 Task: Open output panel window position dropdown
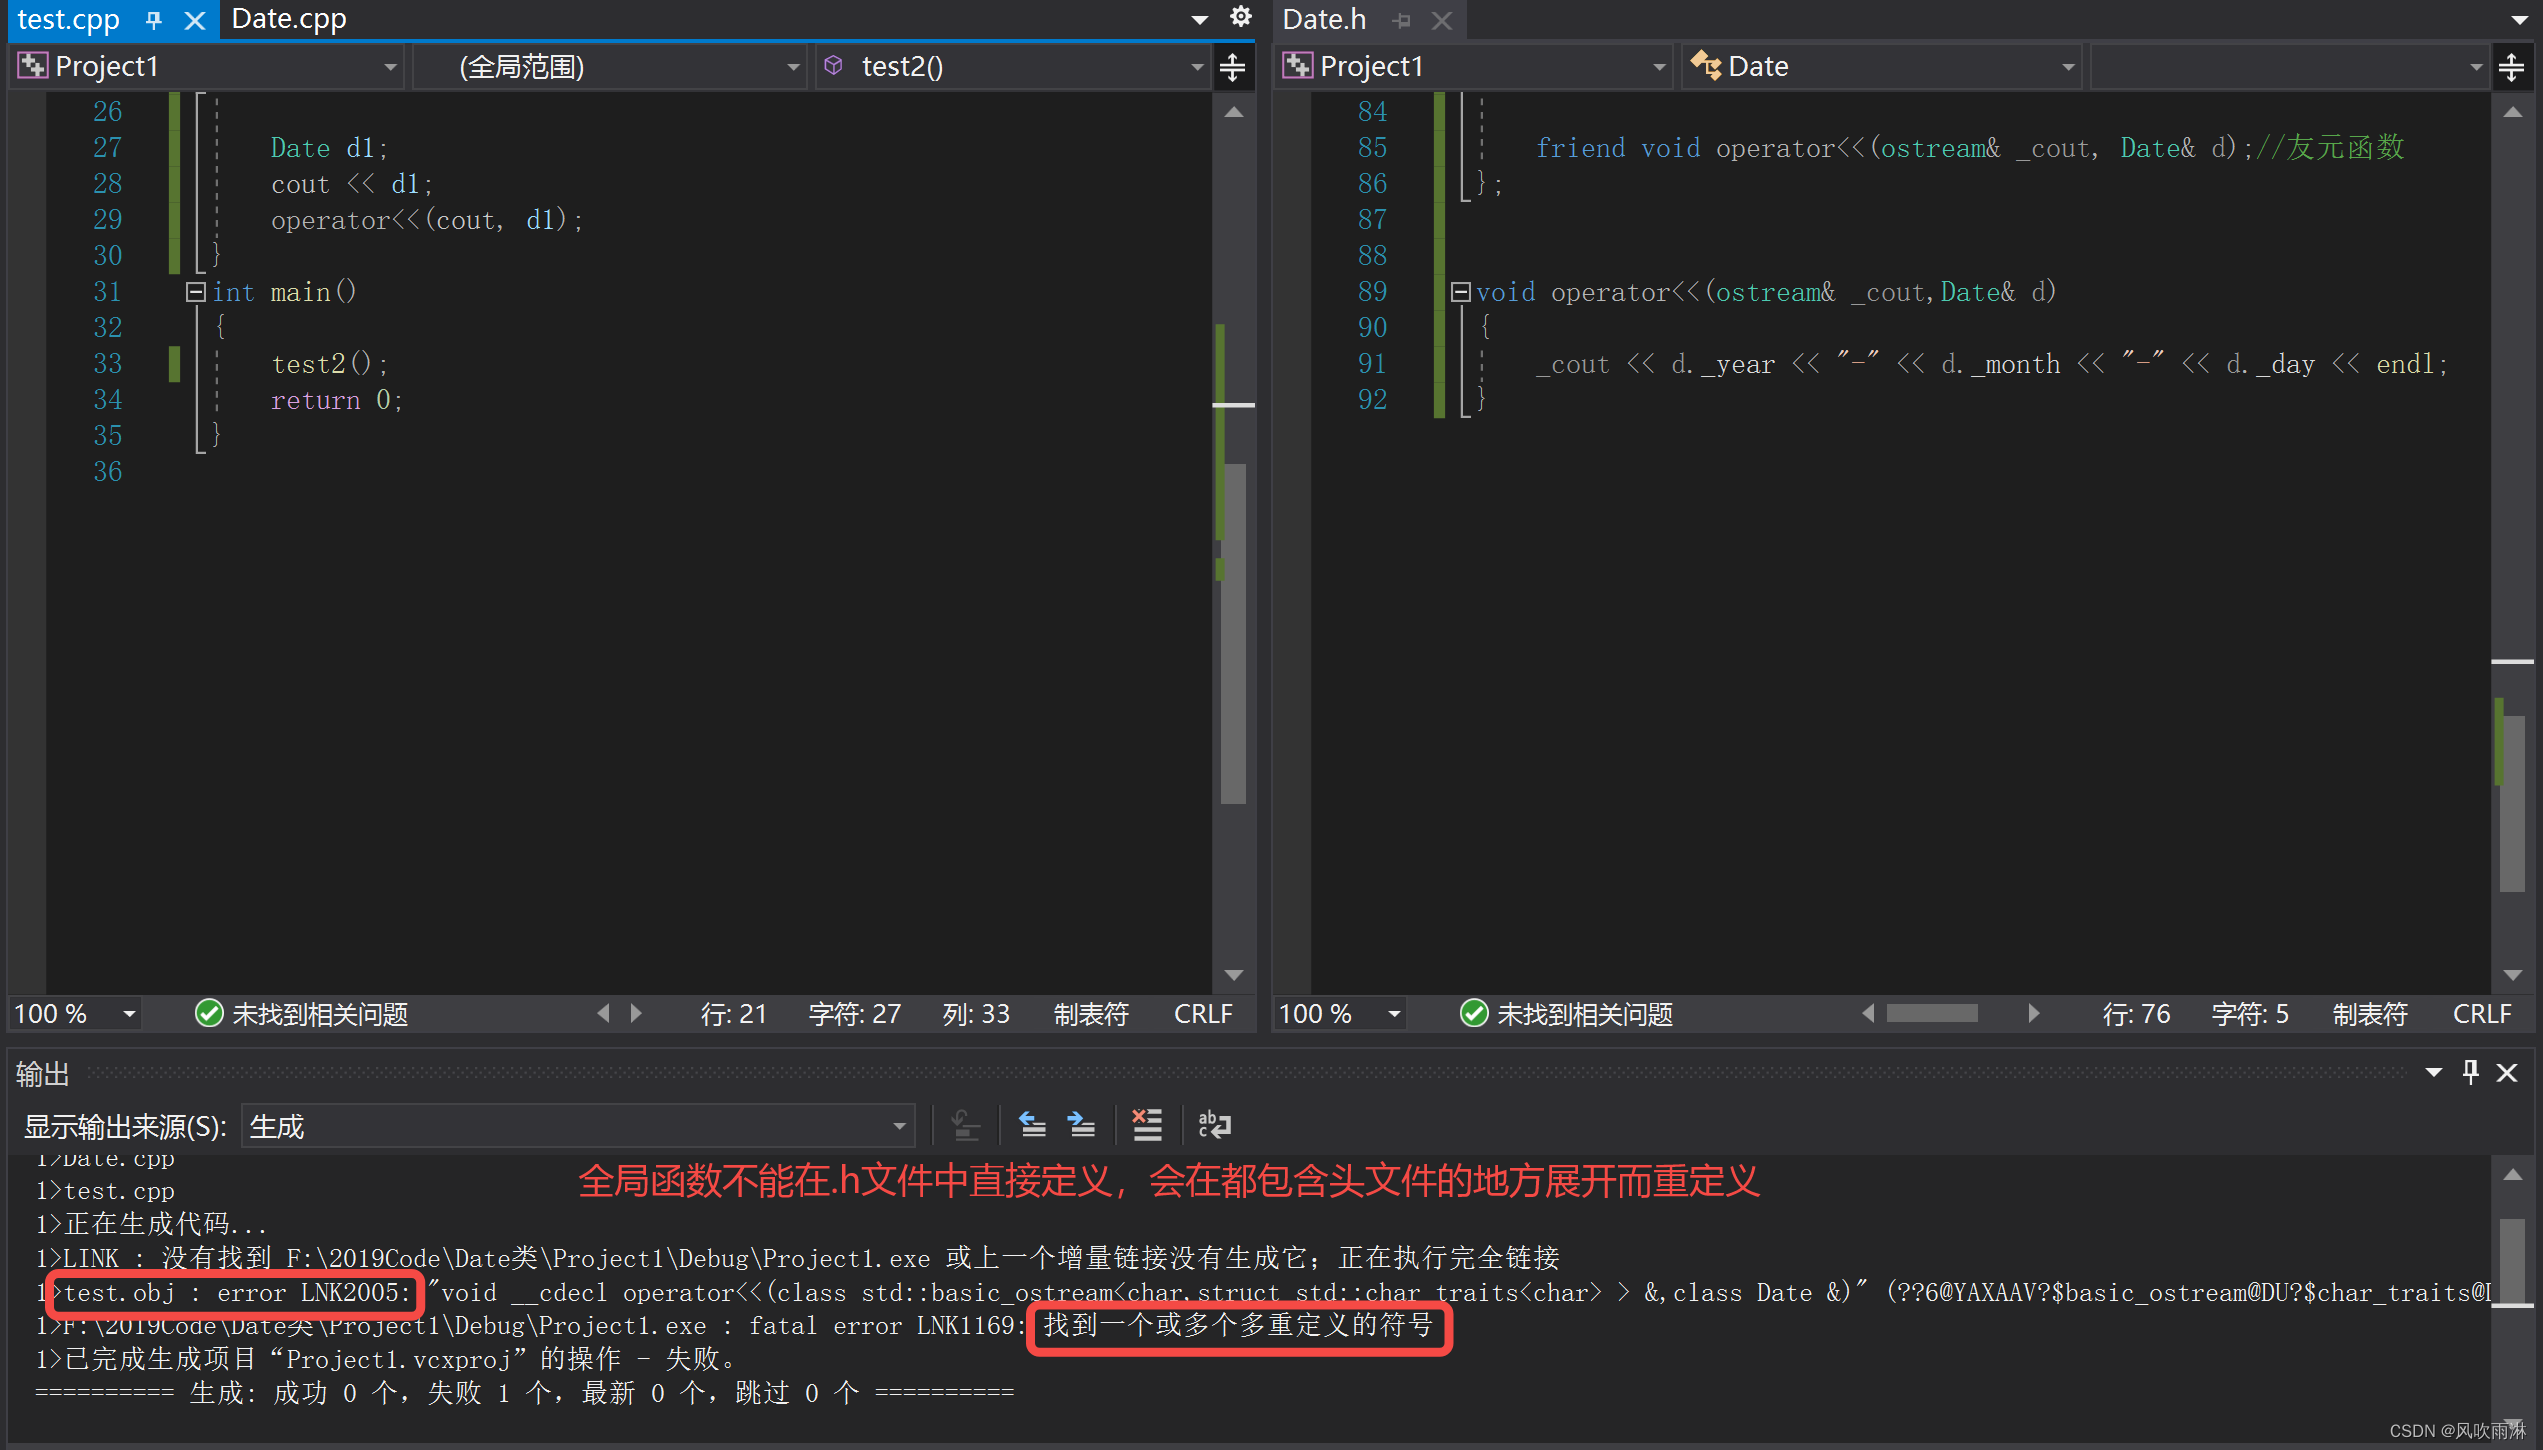[x=2434, y=1073]
